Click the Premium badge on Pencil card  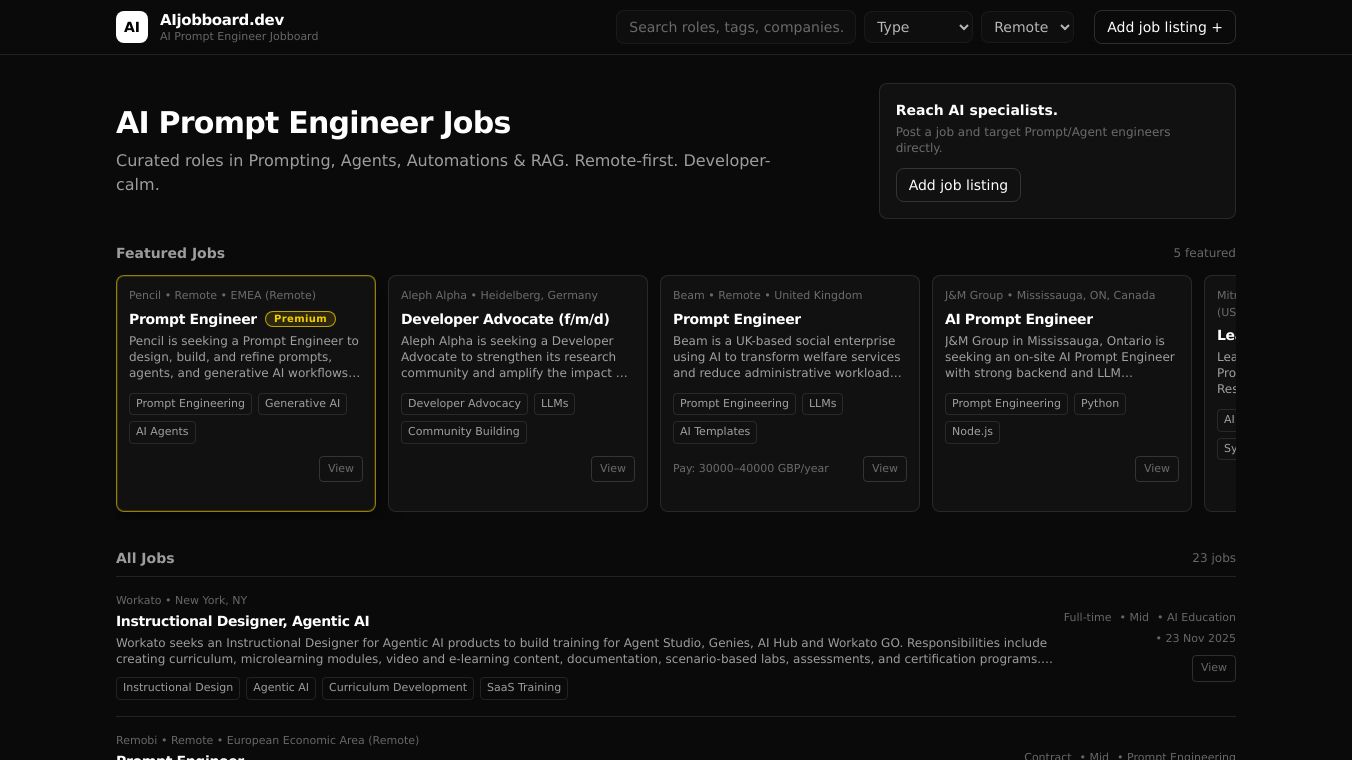click(300, 319)
